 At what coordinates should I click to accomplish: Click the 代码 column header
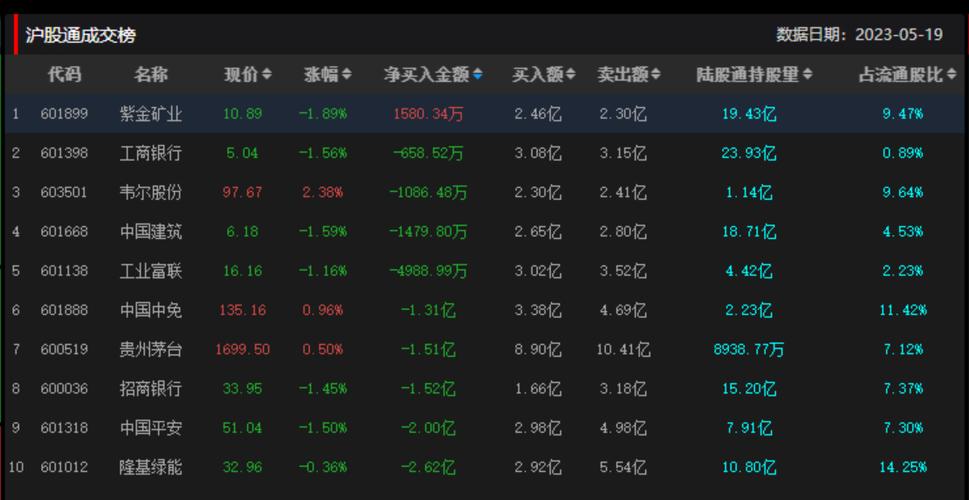click(x=64, y=74)
